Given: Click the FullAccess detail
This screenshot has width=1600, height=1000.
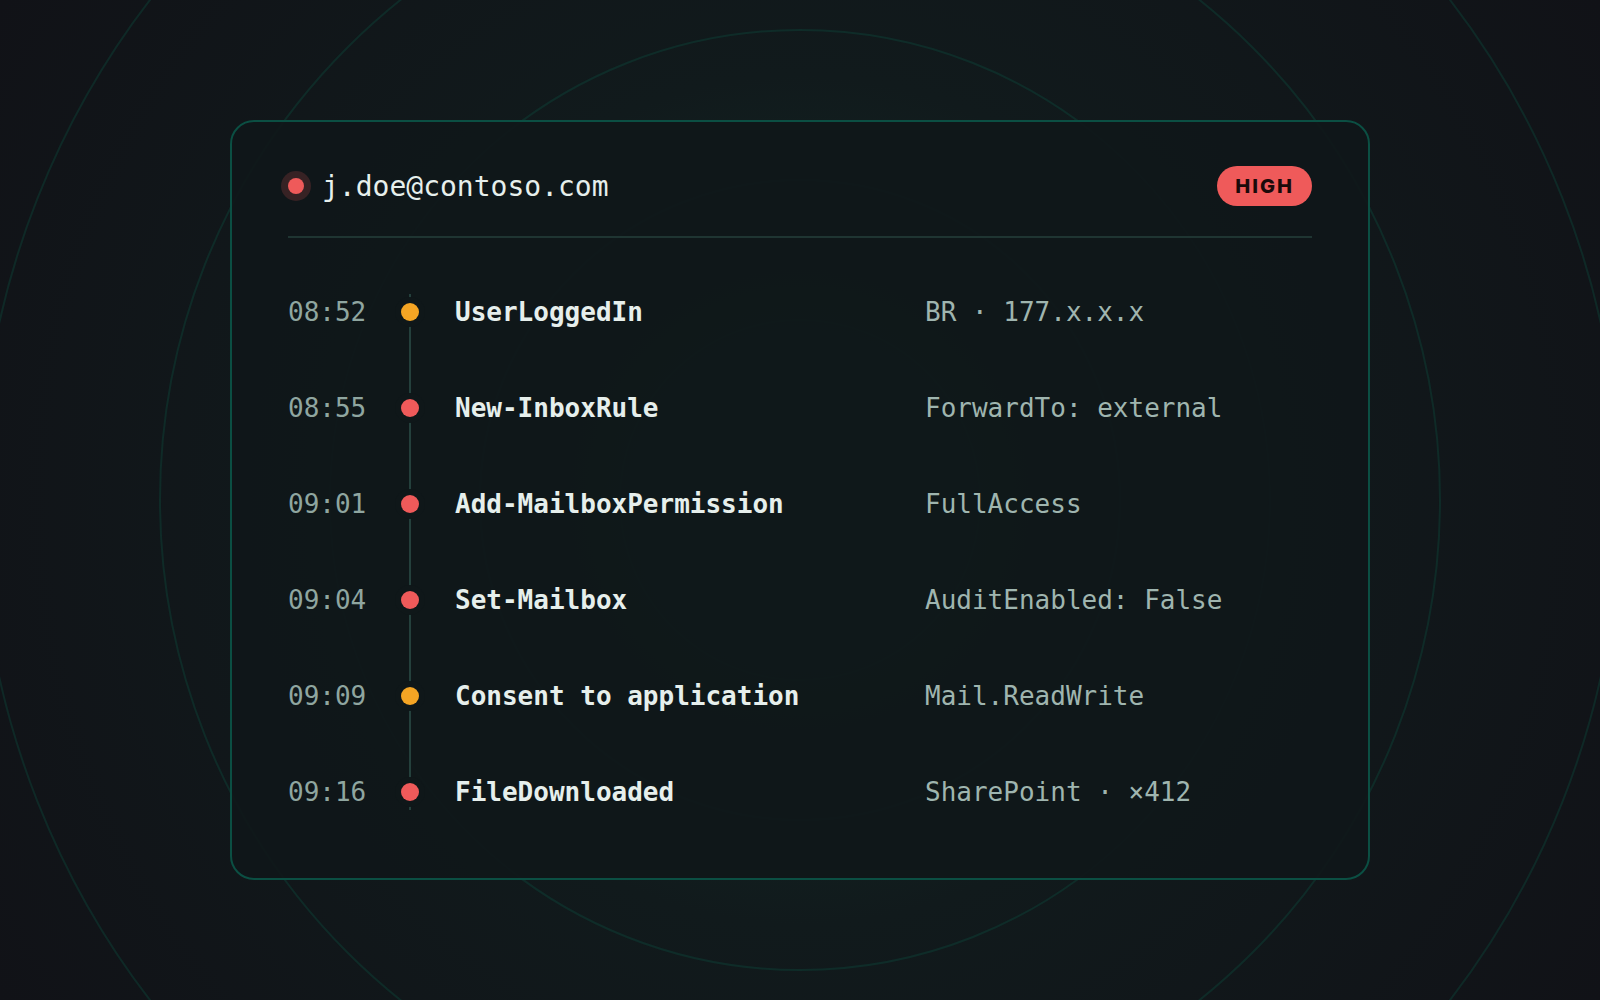Looking at the screenshot, I should (x=1003, y=504).
